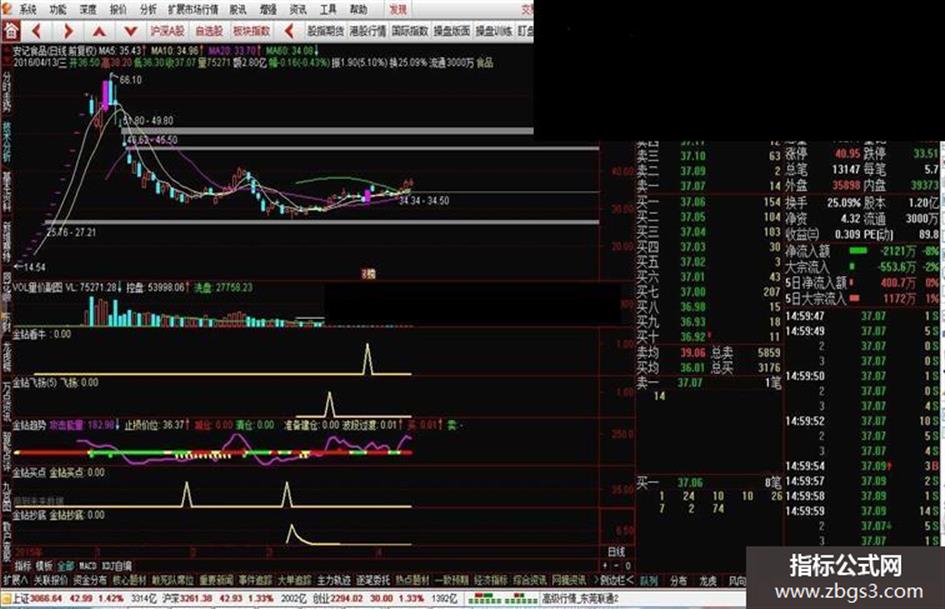Viewport: 945px width, 609px height.
Task: Open the 主力轨迹 bottom tab
Action: [x=334, y=580]
